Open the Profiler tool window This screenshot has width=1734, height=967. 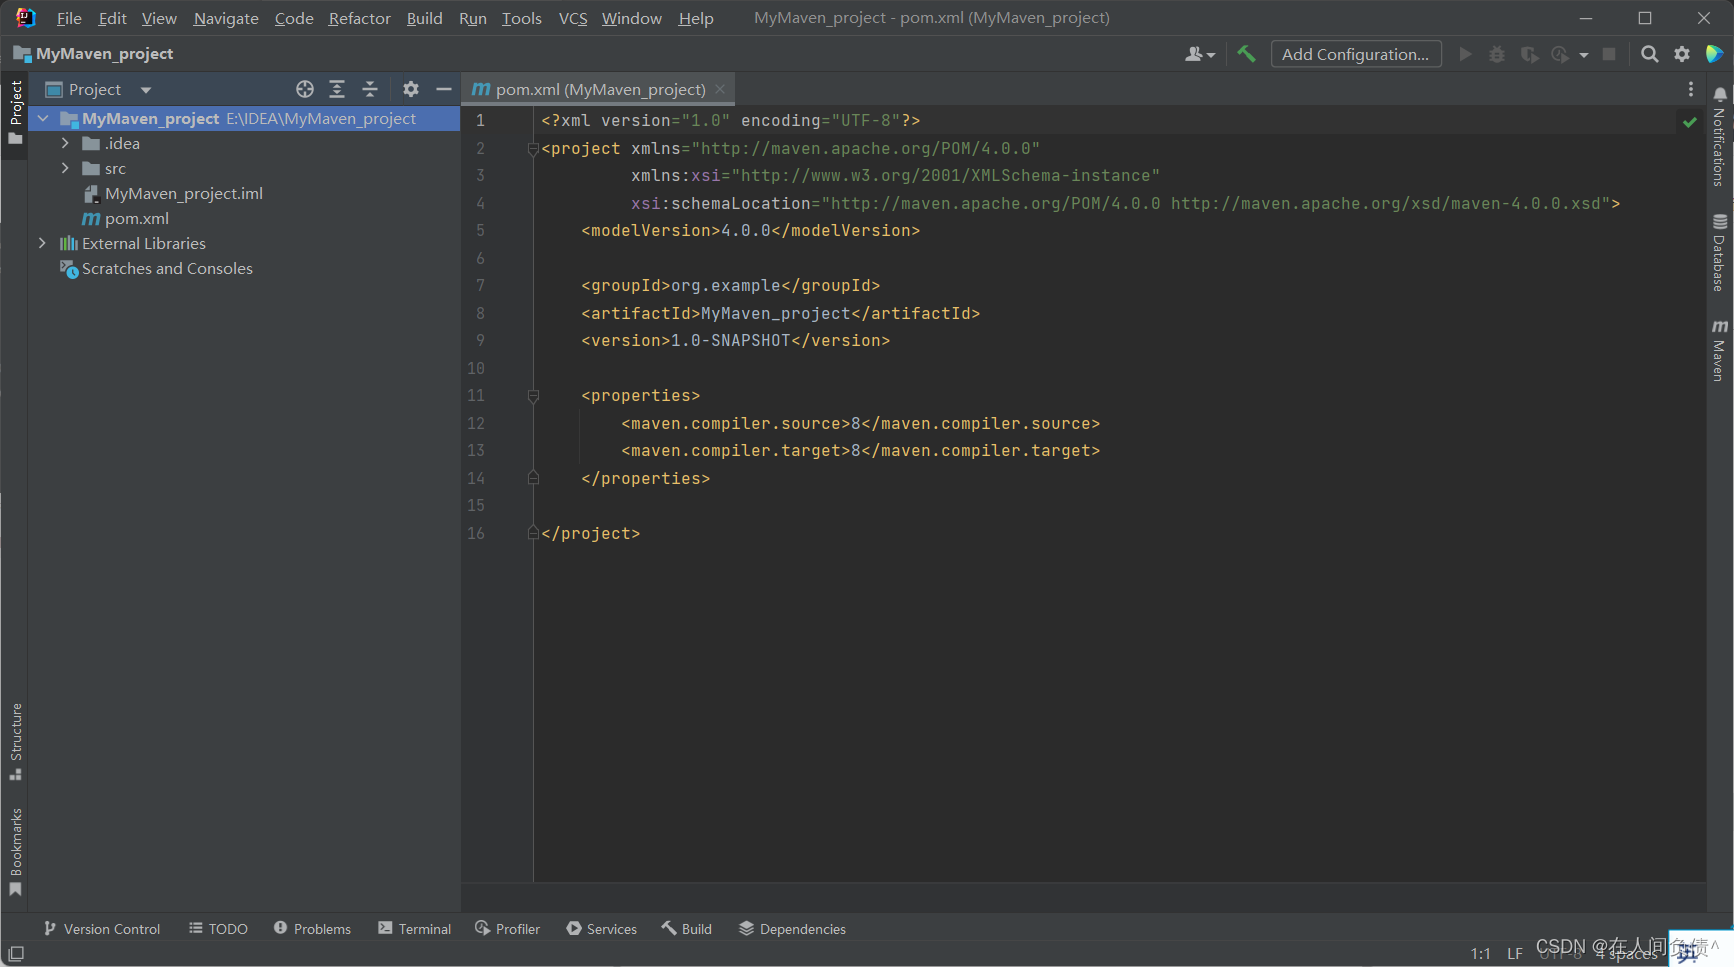(x=507, y=929)
